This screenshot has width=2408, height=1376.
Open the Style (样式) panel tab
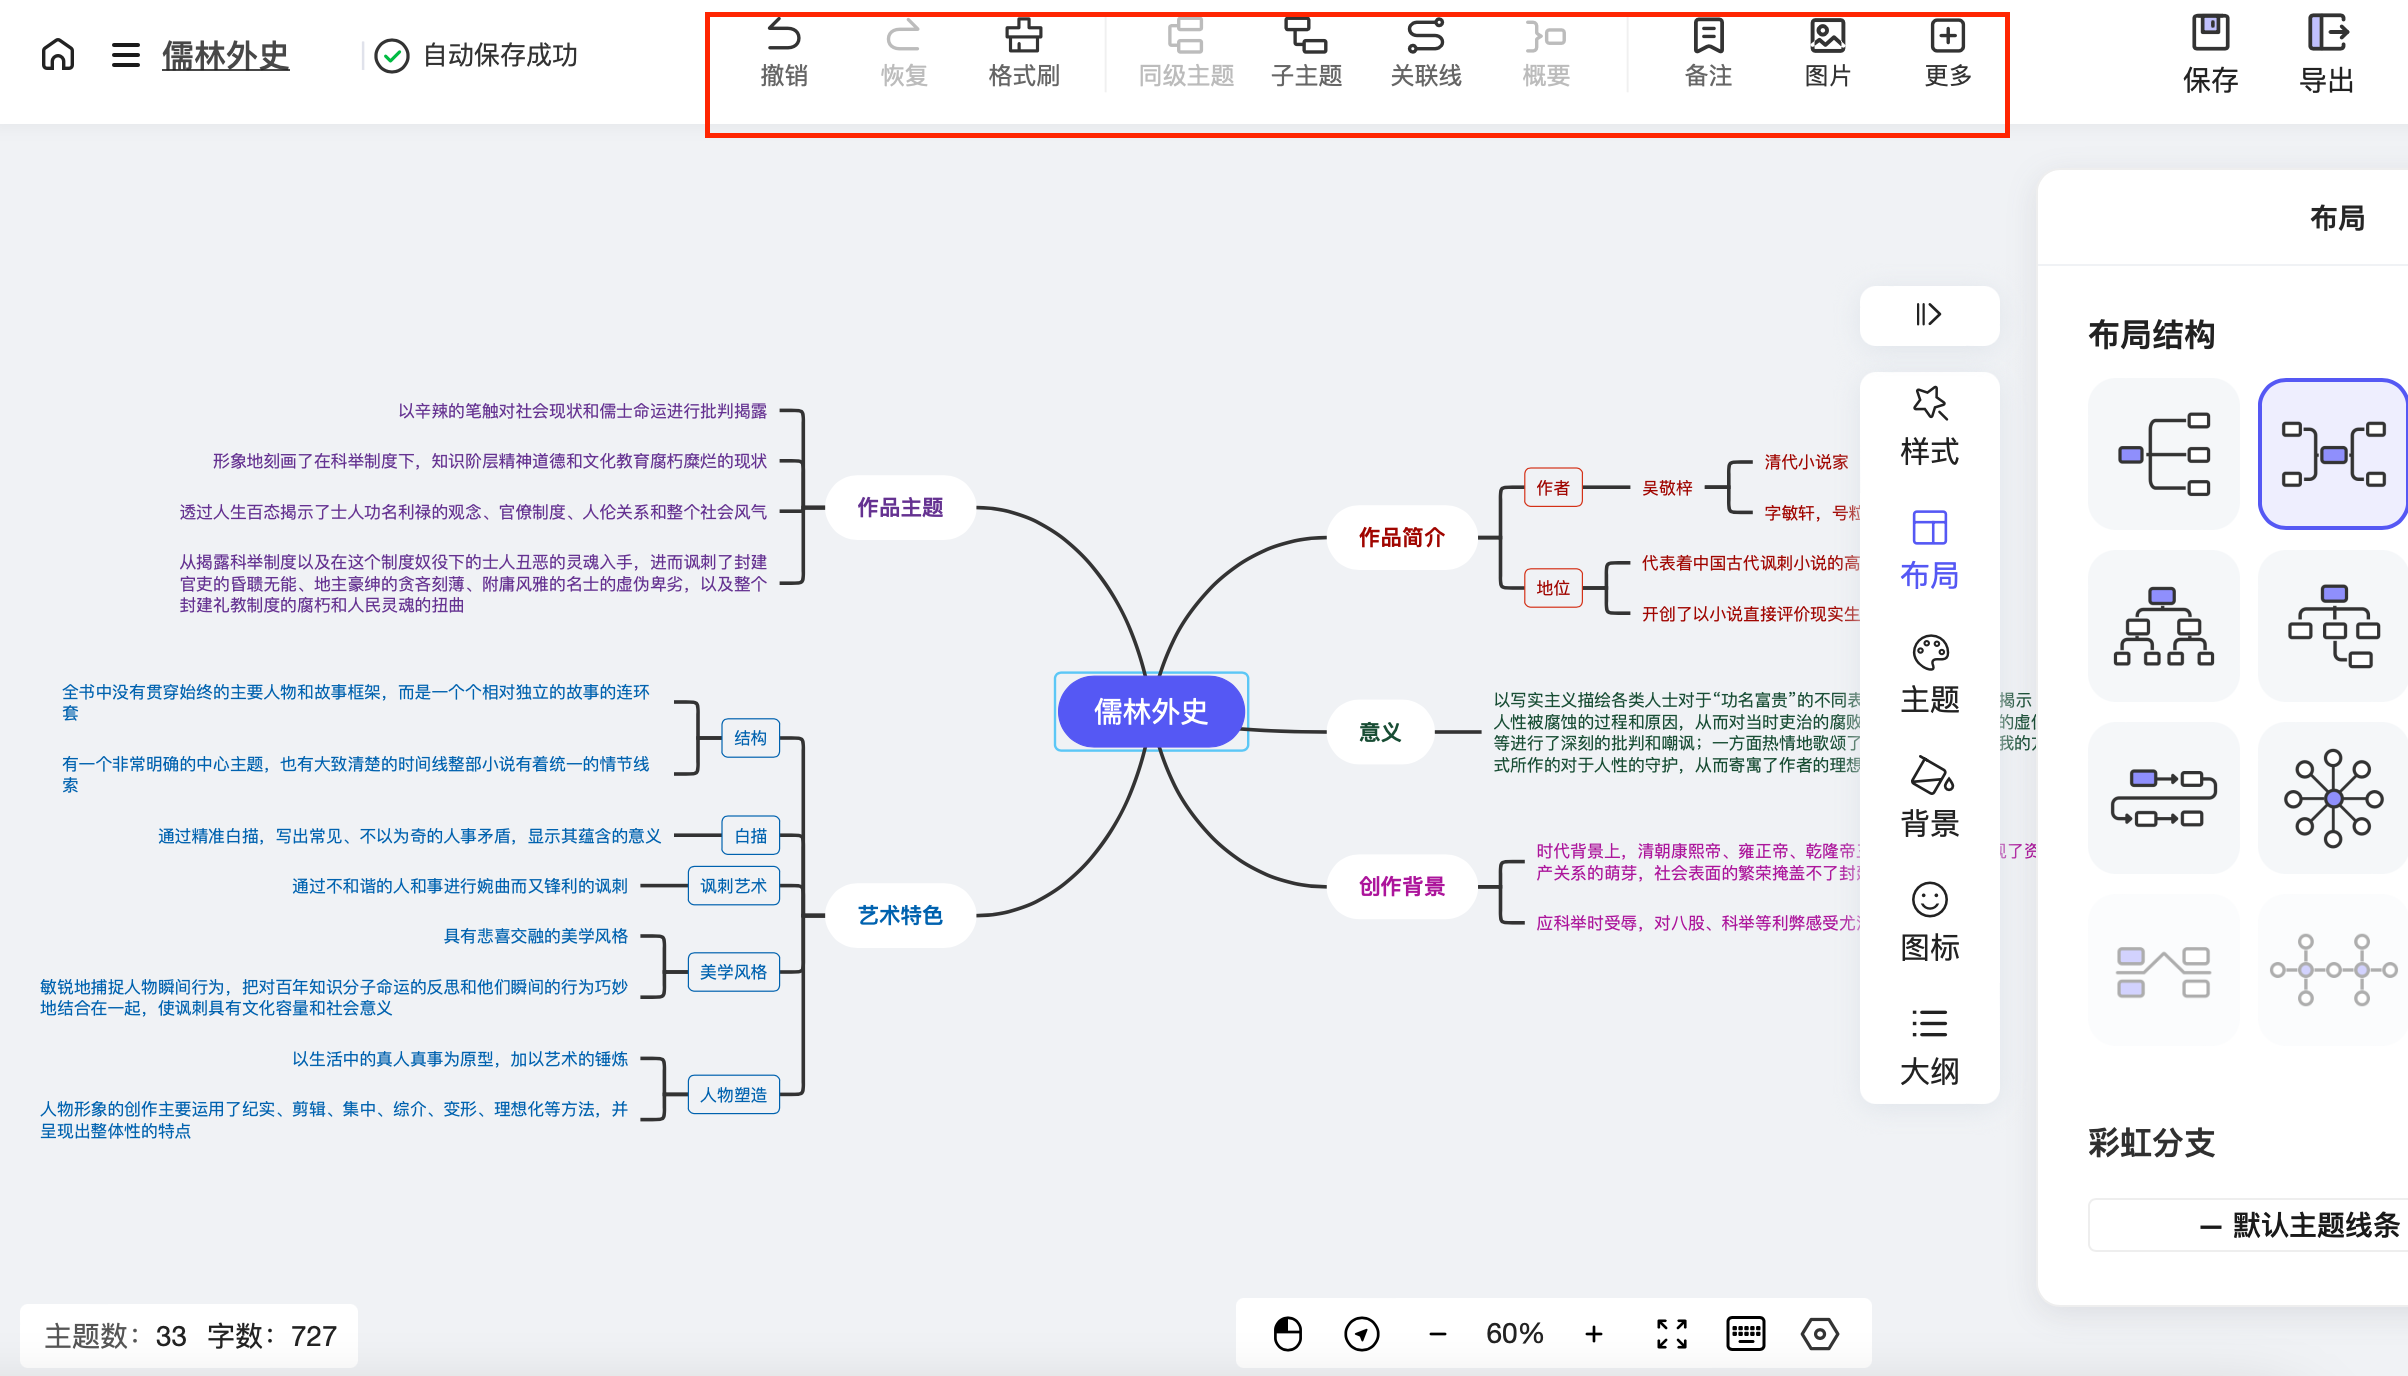pos(1929,427)
